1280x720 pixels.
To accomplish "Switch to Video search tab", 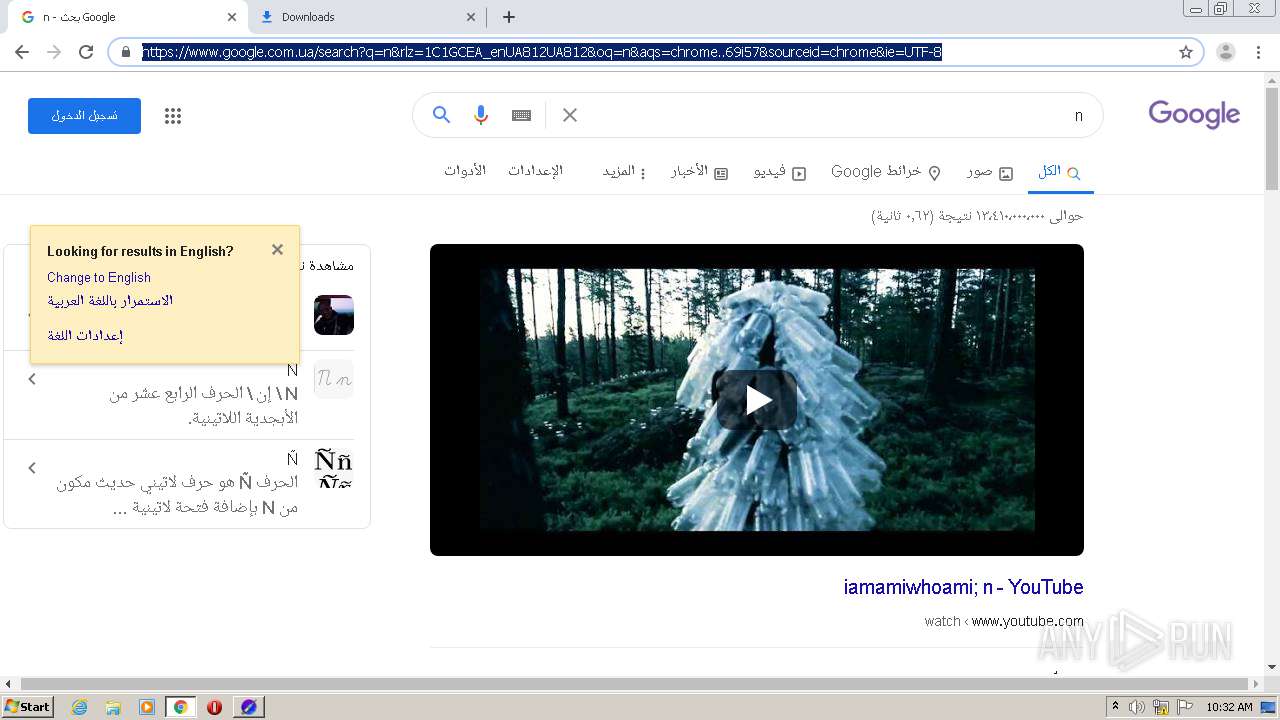I will 780,172.
